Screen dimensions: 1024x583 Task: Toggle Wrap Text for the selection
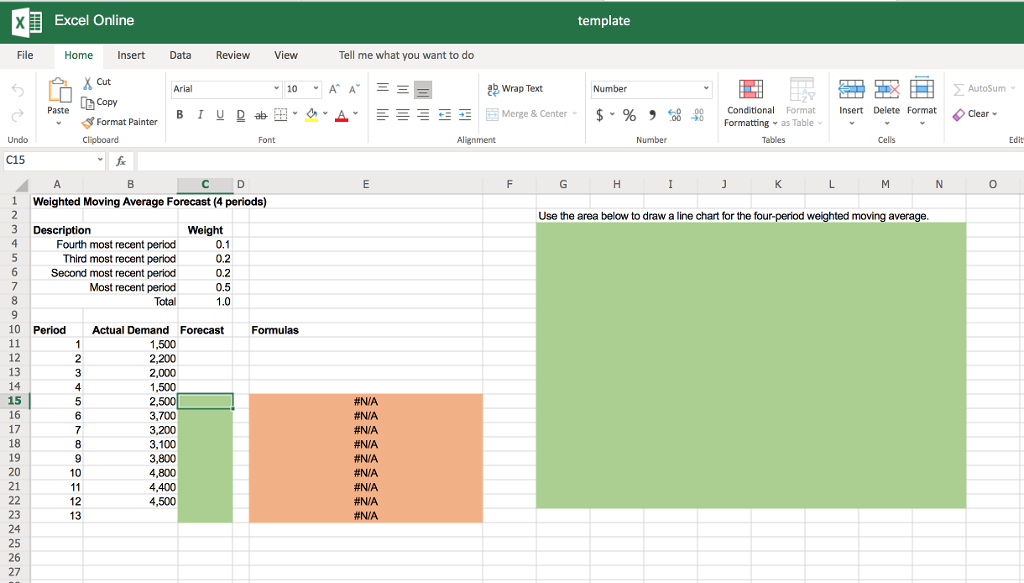click(x=518, y=88)
